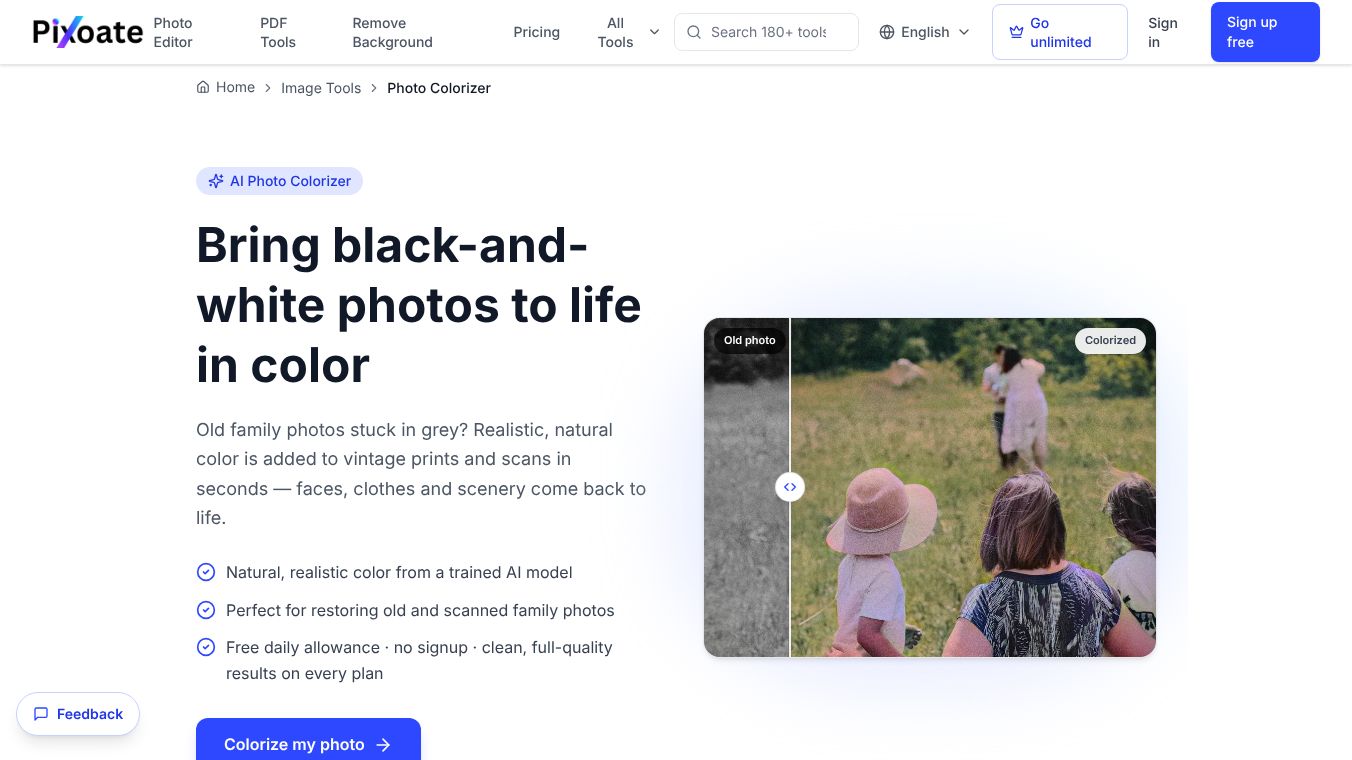This screenshot has height=760, width=1352.
Task: Click the check icon beside Free daily allowance
Action: pyautogui.click(x=206, y=647)
